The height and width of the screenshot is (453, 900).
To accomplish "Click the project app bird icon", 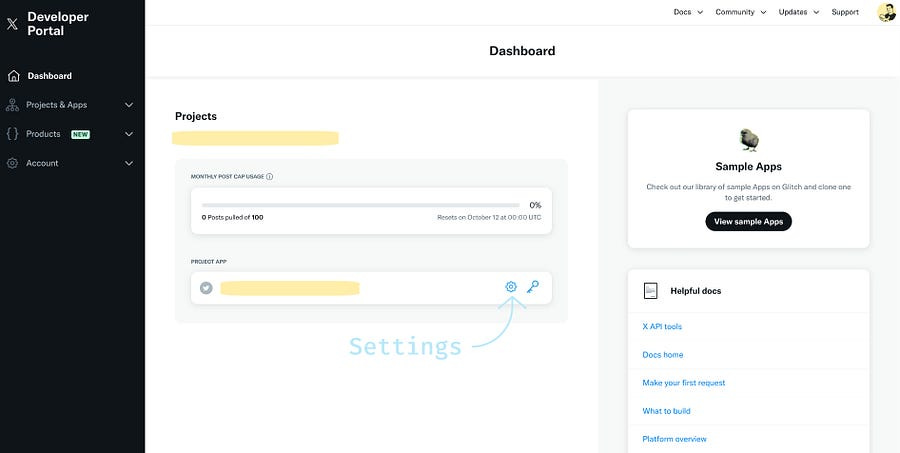I will [206, 288].
